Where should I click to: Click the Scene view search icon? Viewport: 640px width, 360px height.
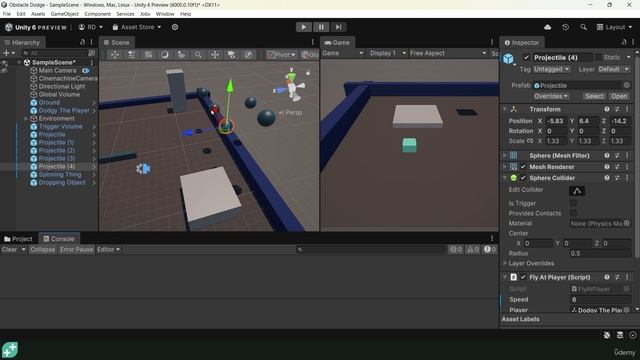pos(198,54)
